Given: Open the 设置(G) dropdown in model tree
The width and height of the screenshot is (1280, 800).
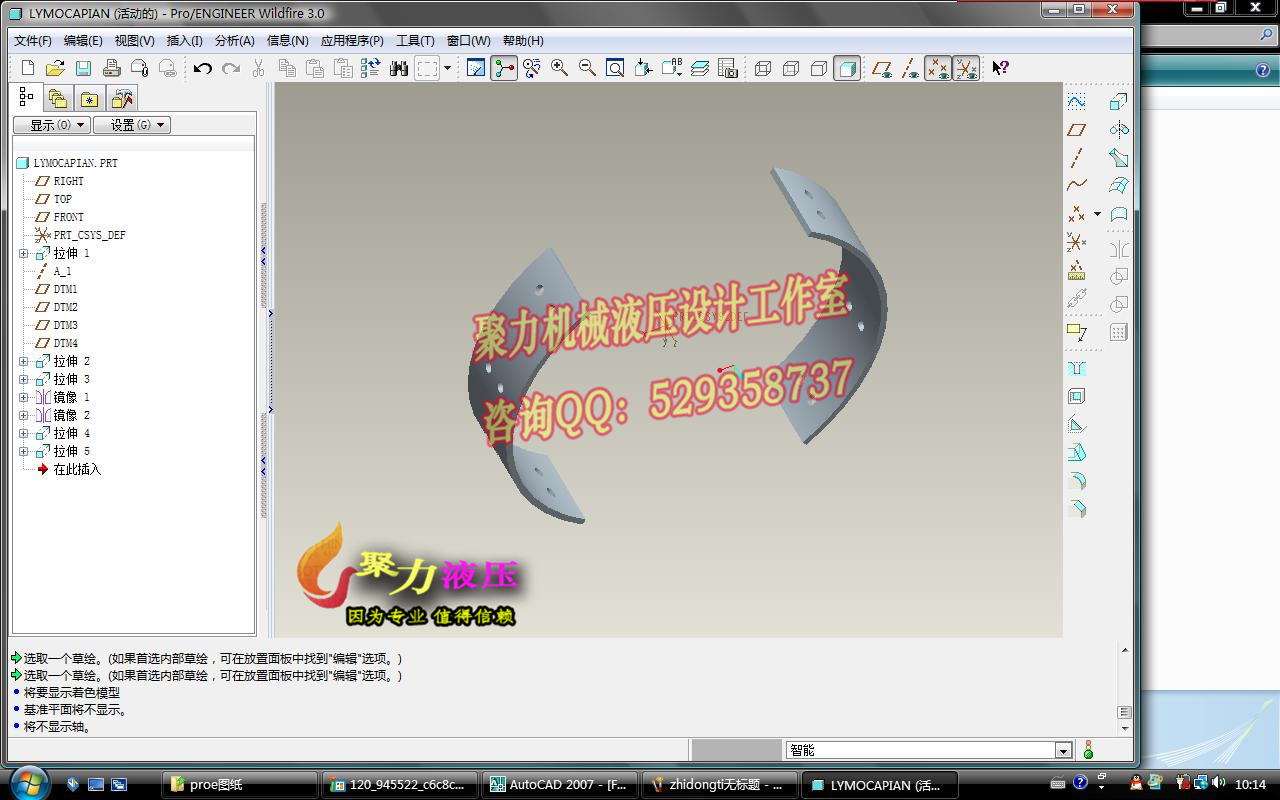Looking at the screenshot, I should coord(131,124).
